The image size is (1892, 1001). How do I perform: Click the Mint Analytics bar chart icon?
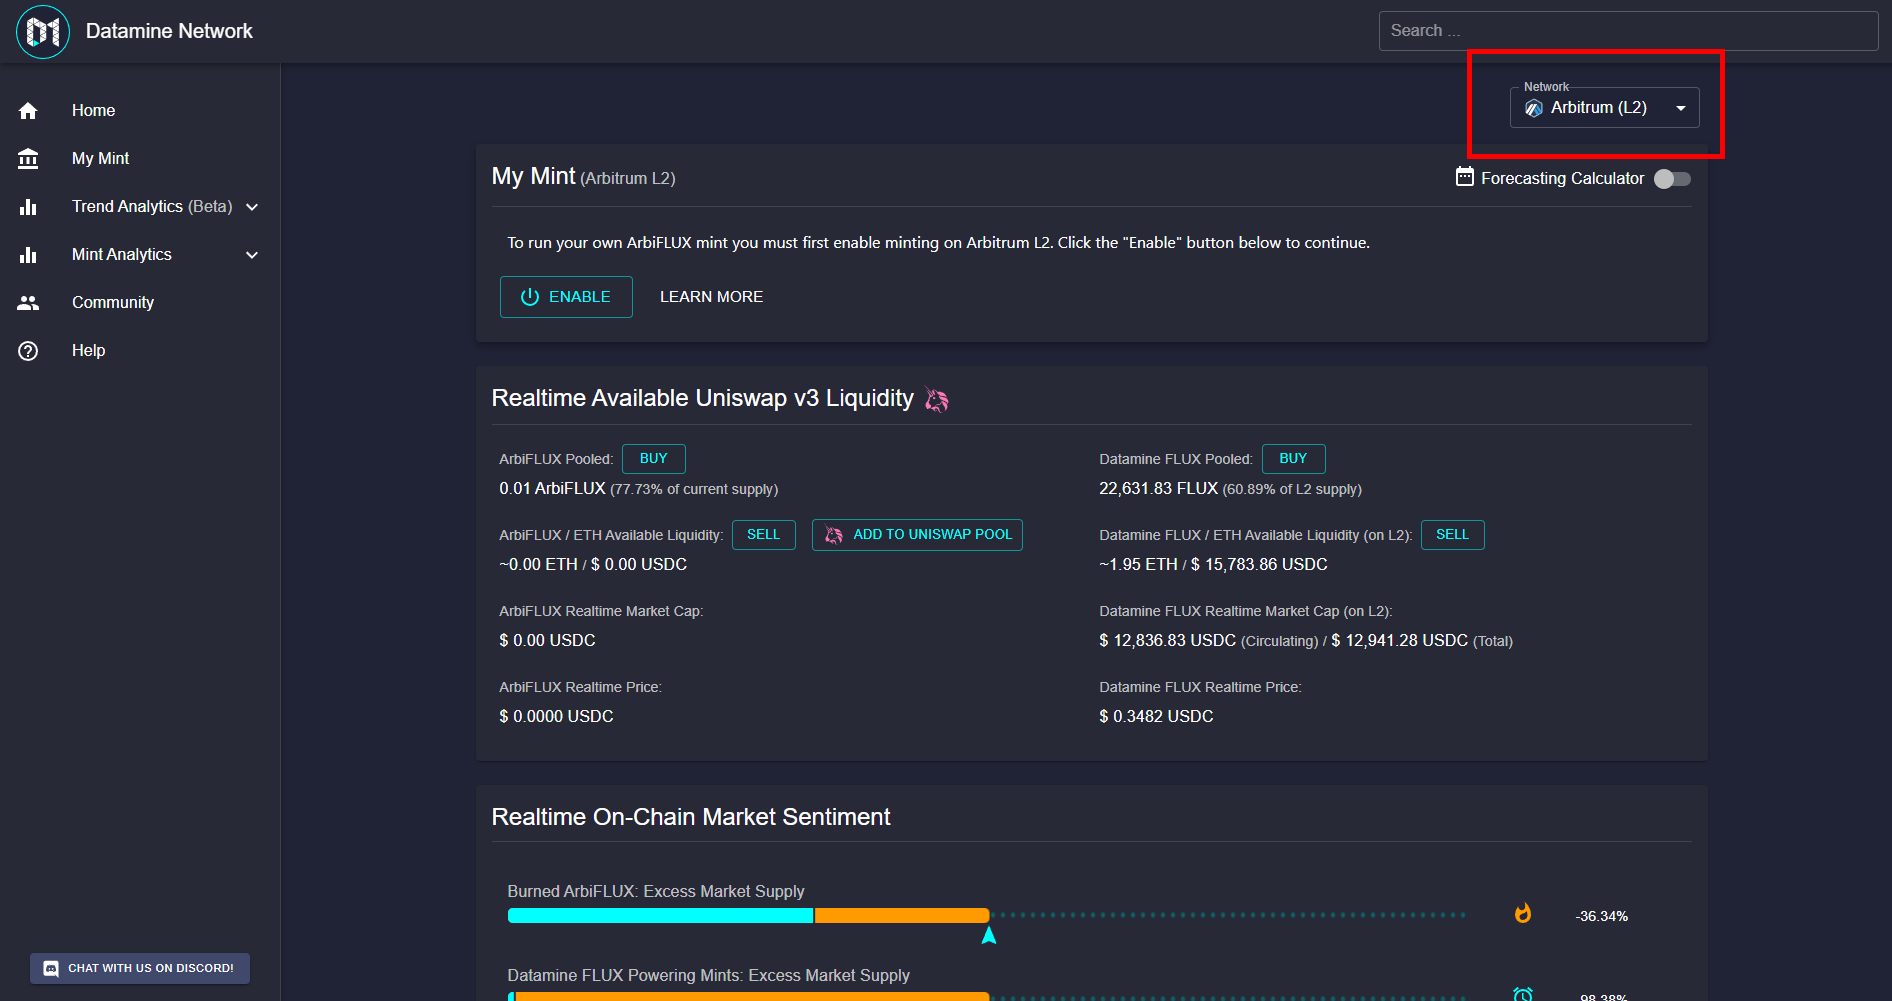[x=28, y=255]
